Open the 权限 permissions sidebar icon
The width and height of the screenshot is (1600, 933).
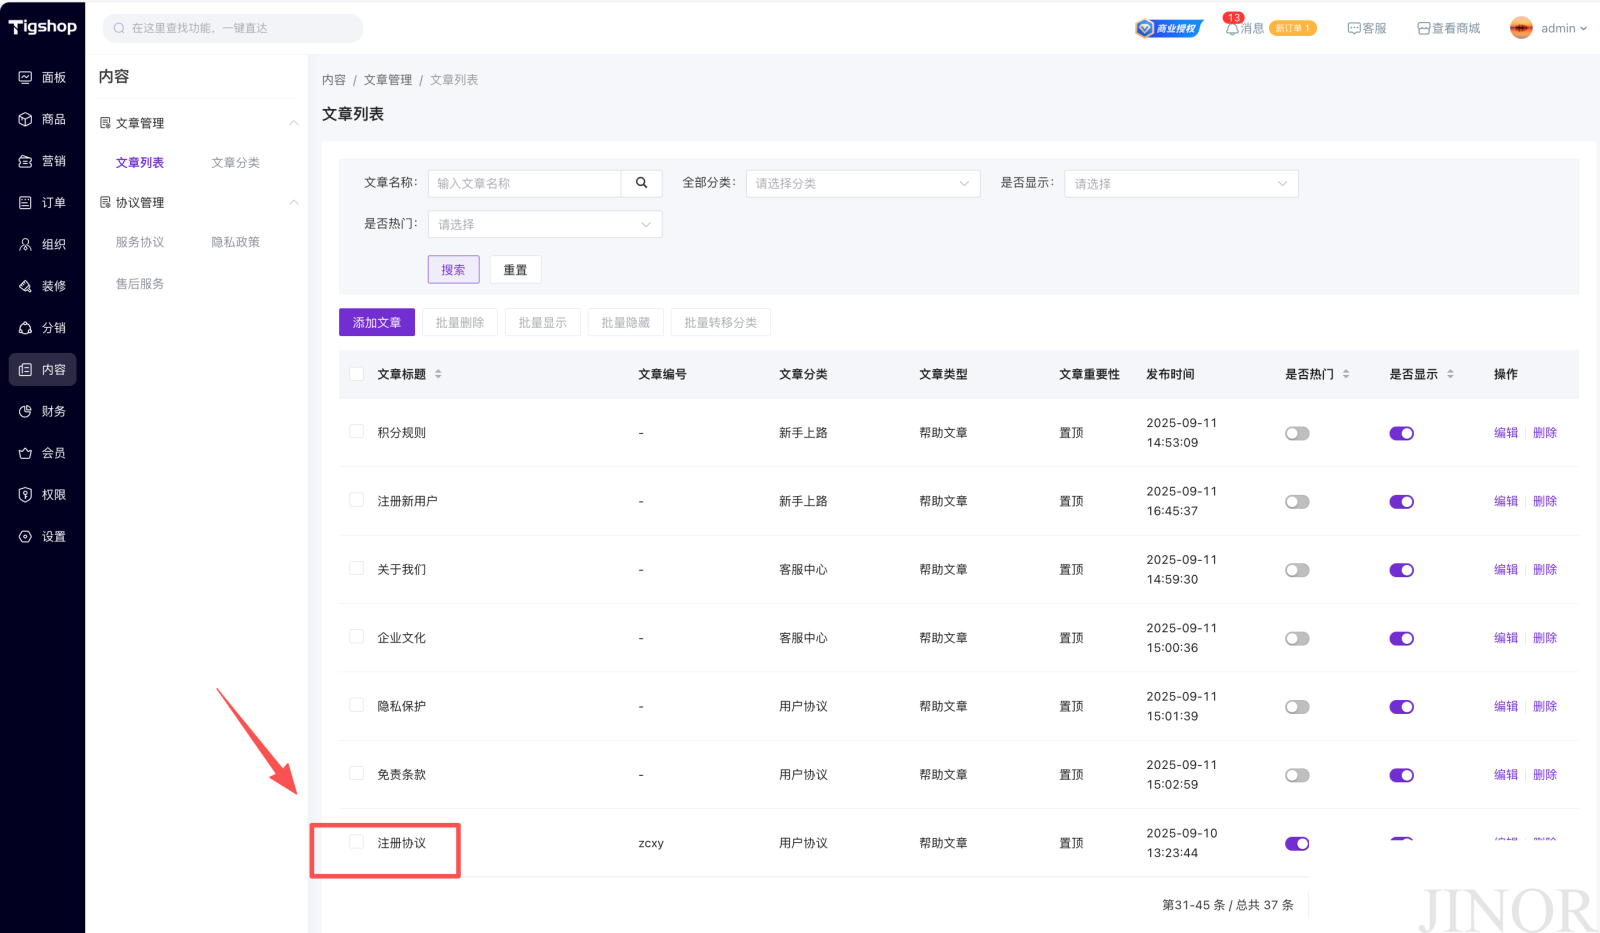[x=25, y=495]
